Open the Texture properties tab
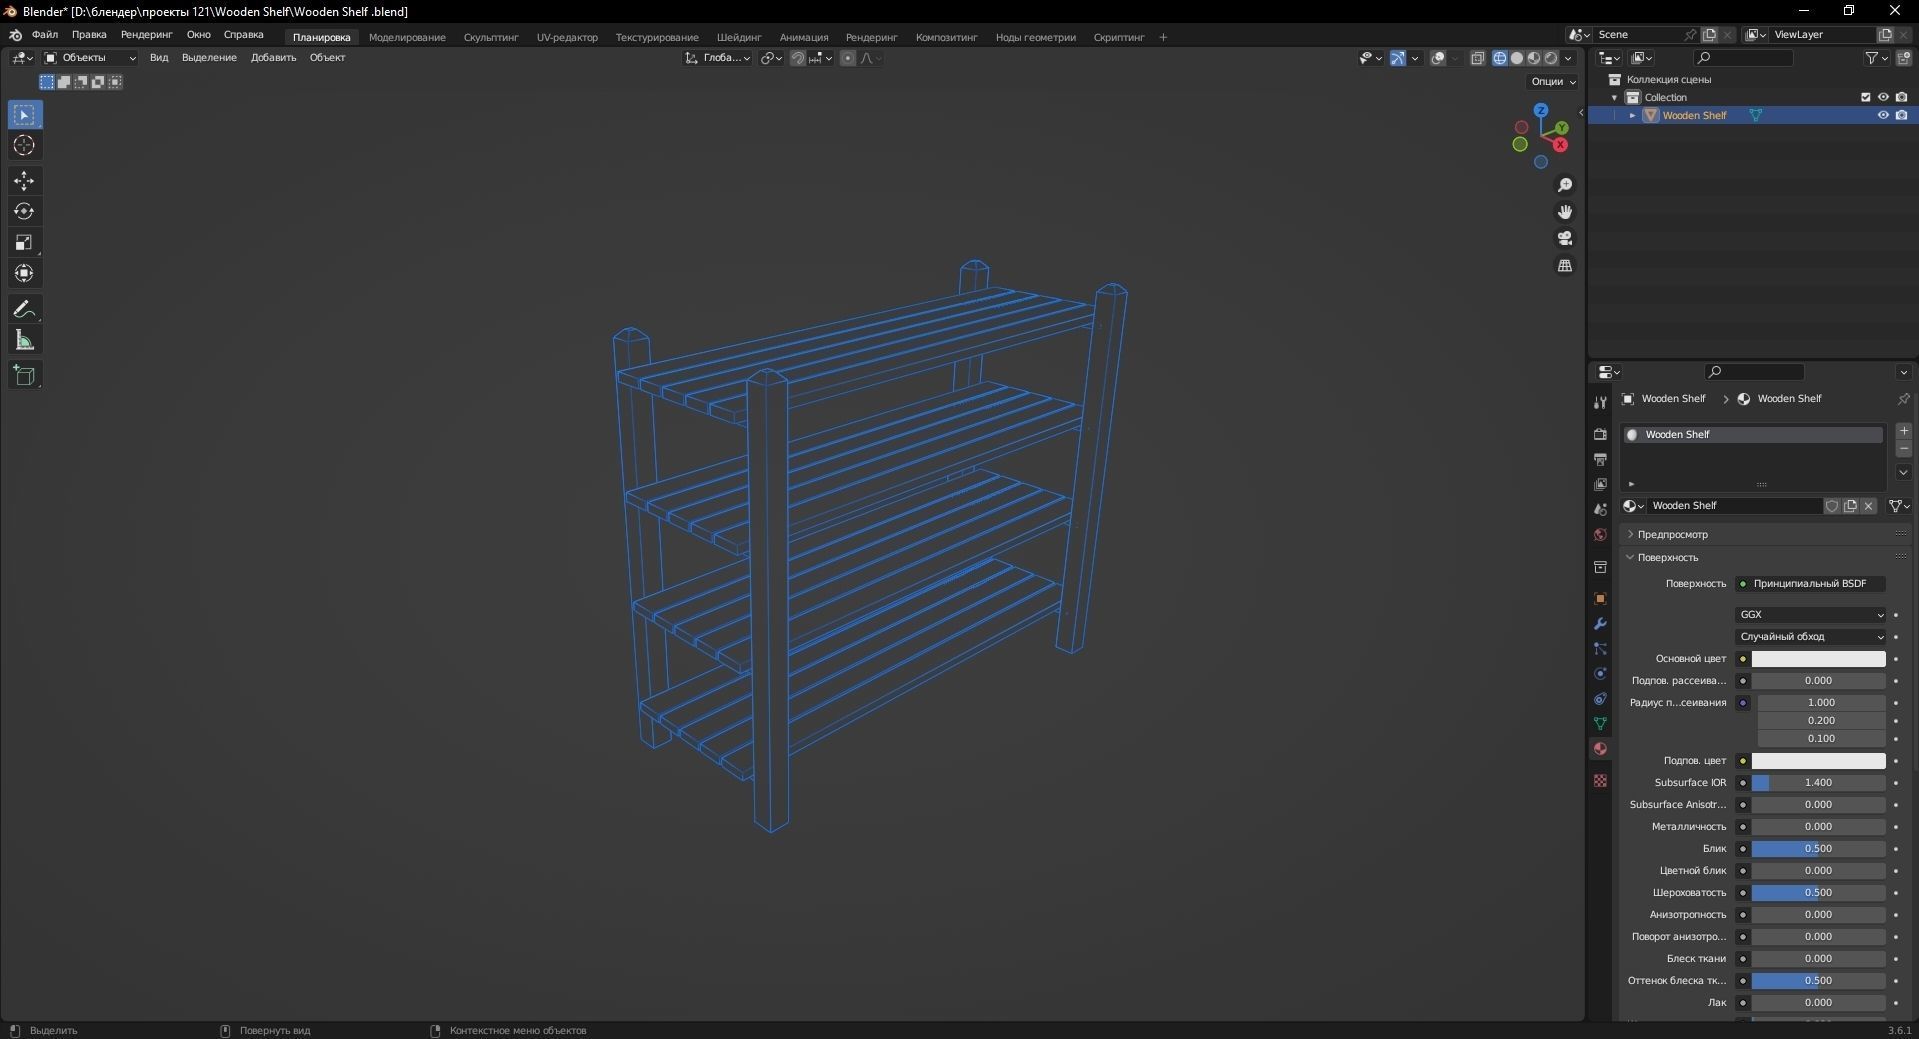Viewport: 1919px width, 1039px height. click(x=1600, y=780)
